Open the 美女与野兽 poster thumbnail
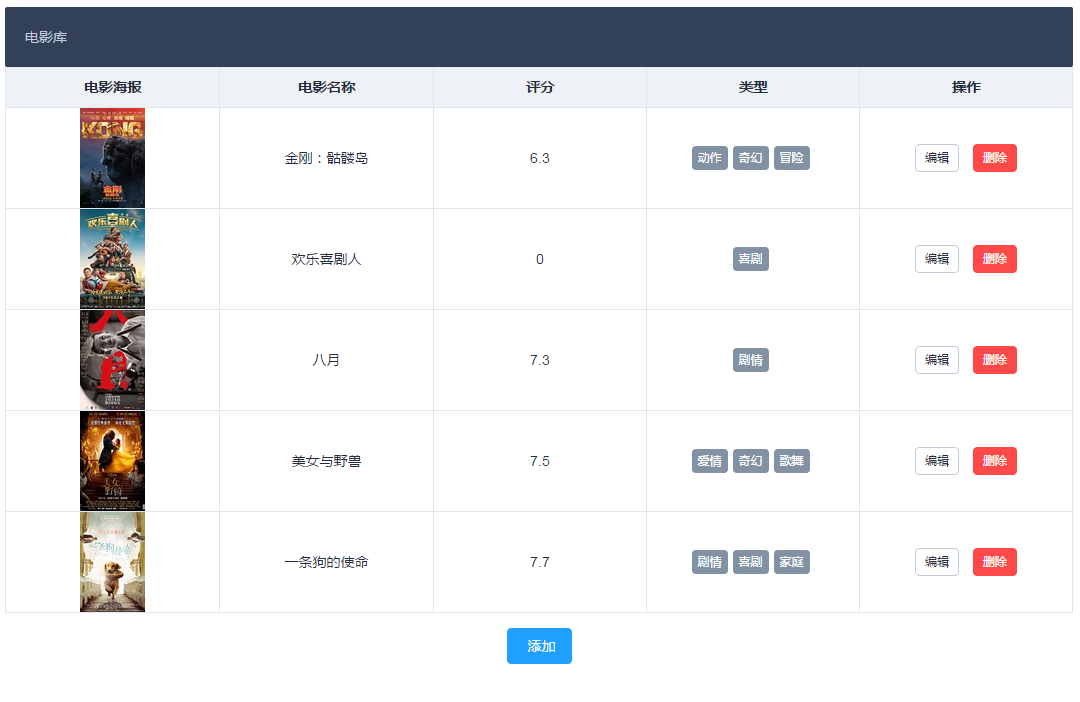This screenshot has width=1080, height=702. tap(112, 460)
